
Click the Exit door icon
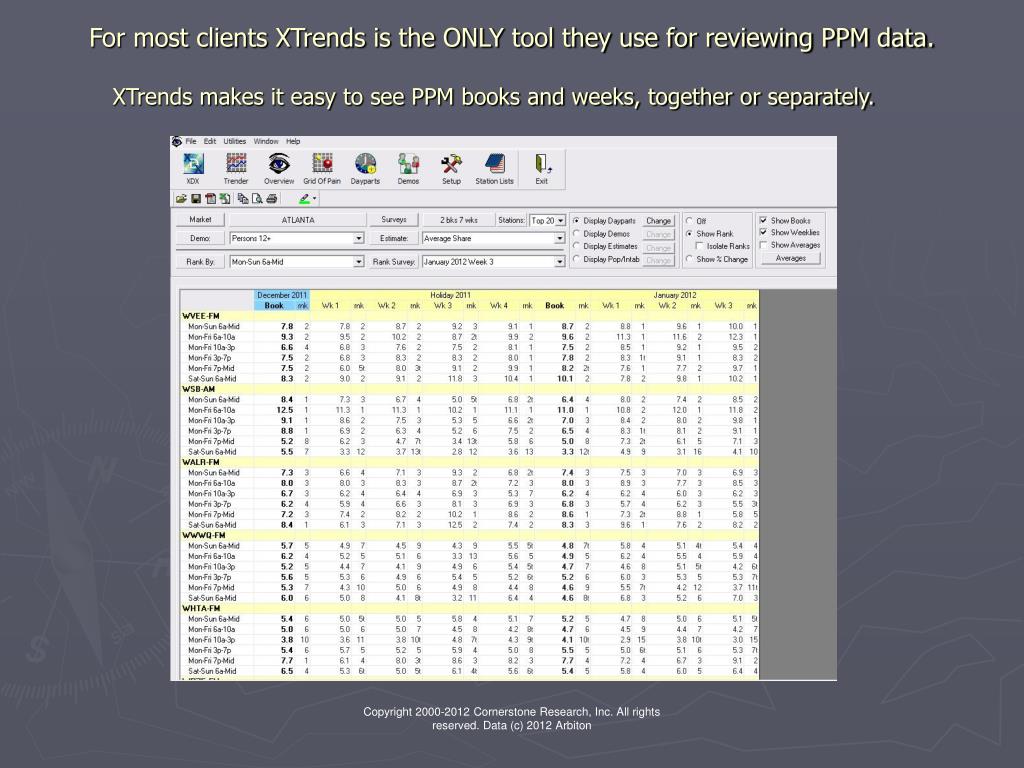(542, 168)
